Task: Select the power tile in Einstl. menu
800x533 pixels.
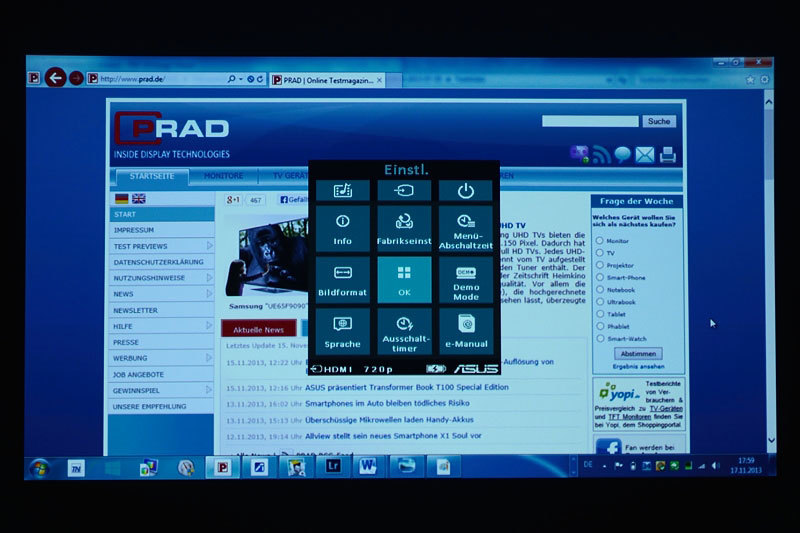Action: point(466,191)
